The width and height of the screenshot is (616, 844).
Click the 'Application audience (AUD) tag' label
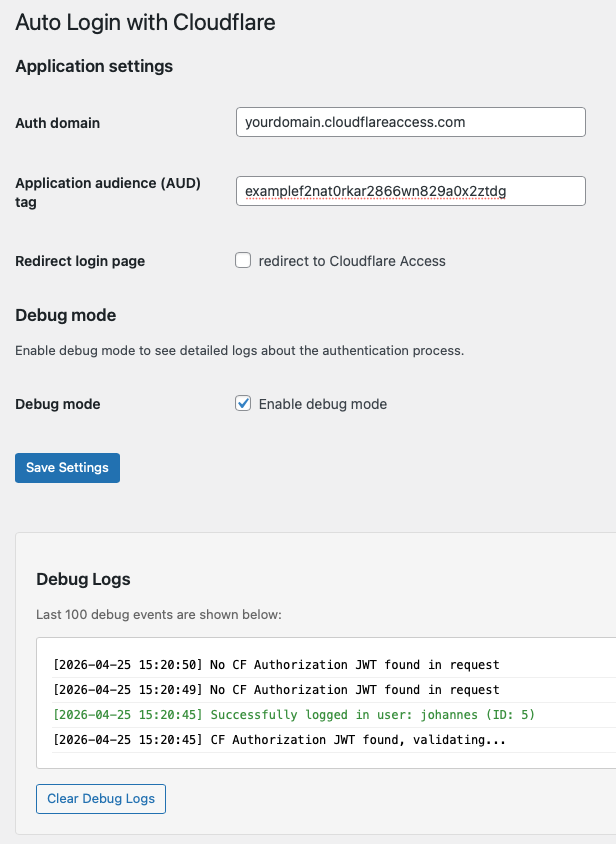point(108,193)
